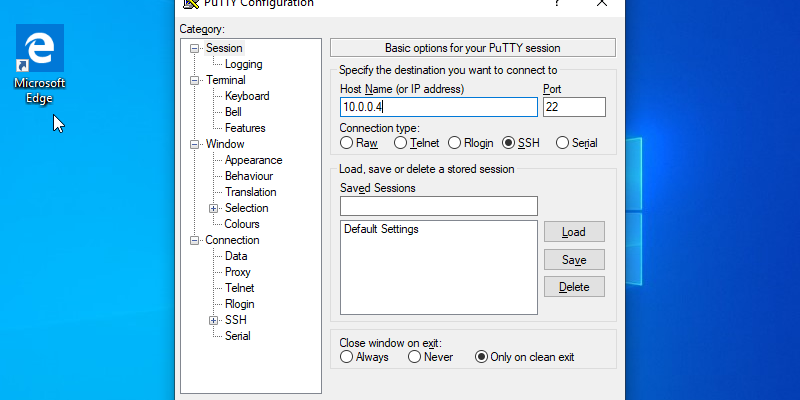The width and height of the screenshot is (800, 400).
Task: Collapse the Window tree node
Action: click(194, 144)
